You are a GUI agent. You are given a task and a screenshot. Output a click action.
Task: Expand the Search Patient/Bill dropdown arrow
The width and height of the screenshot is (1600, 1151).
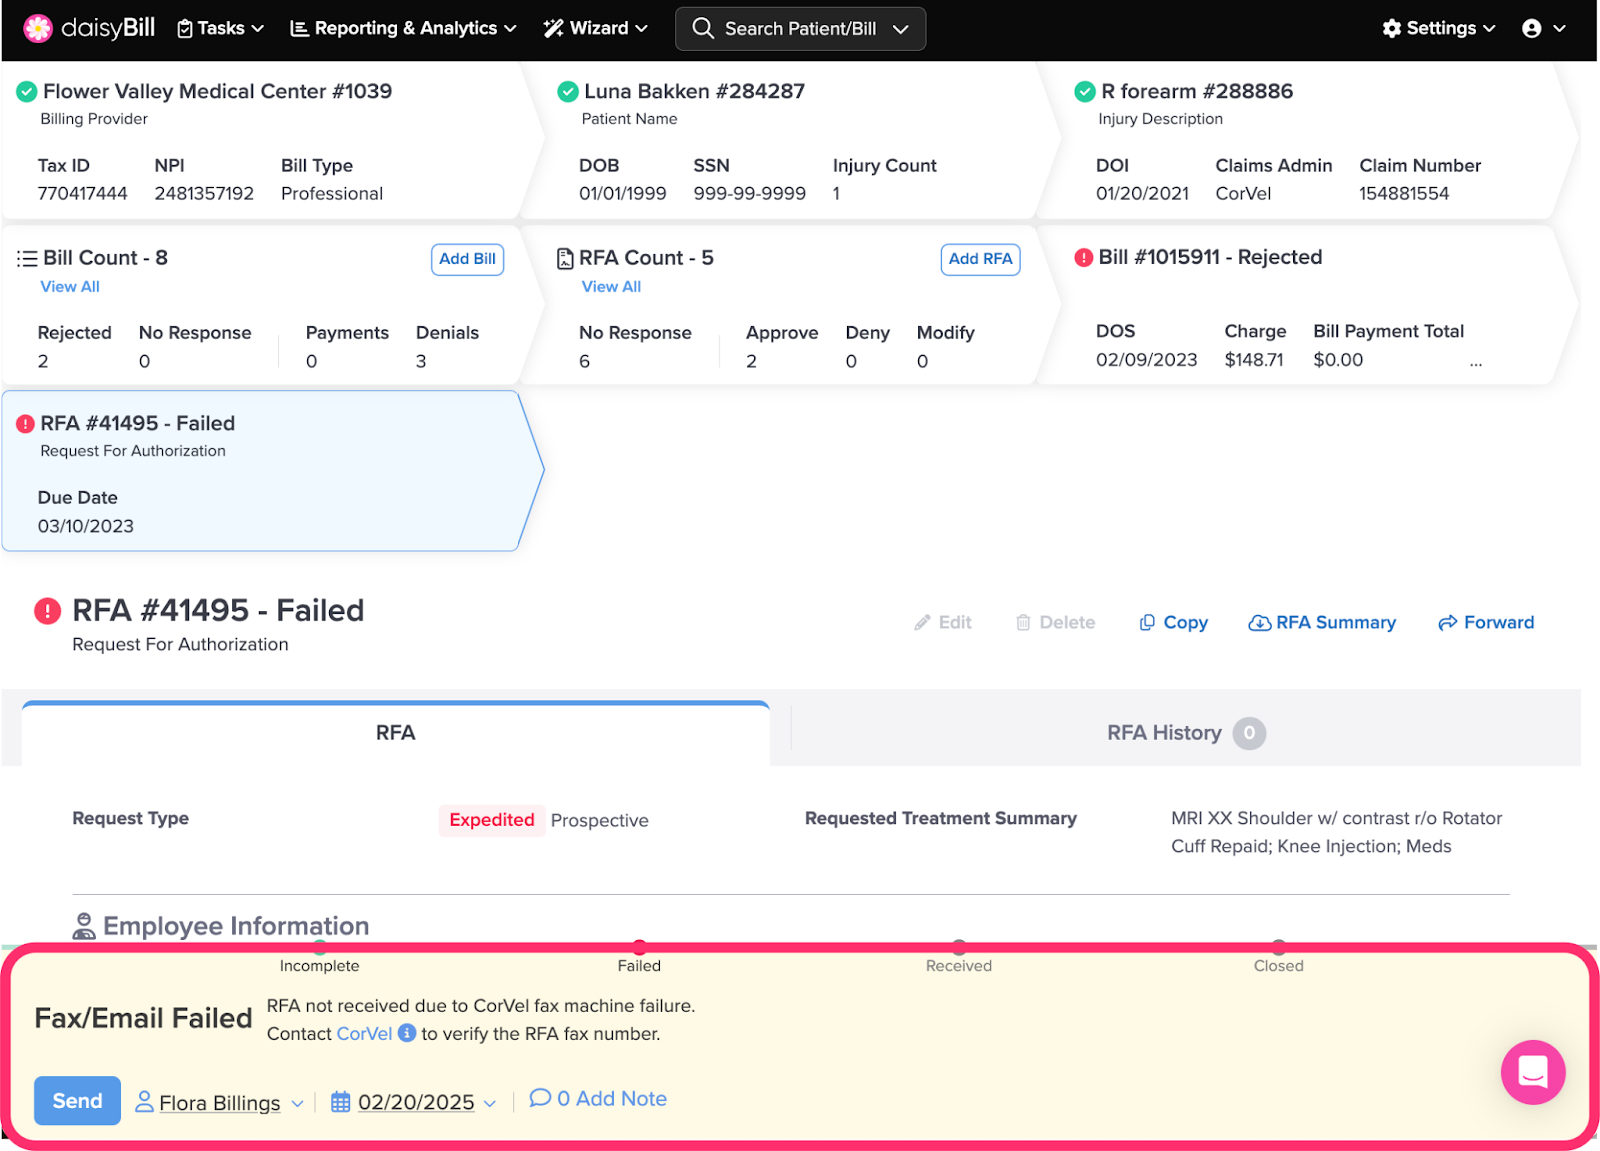(900, 29)
